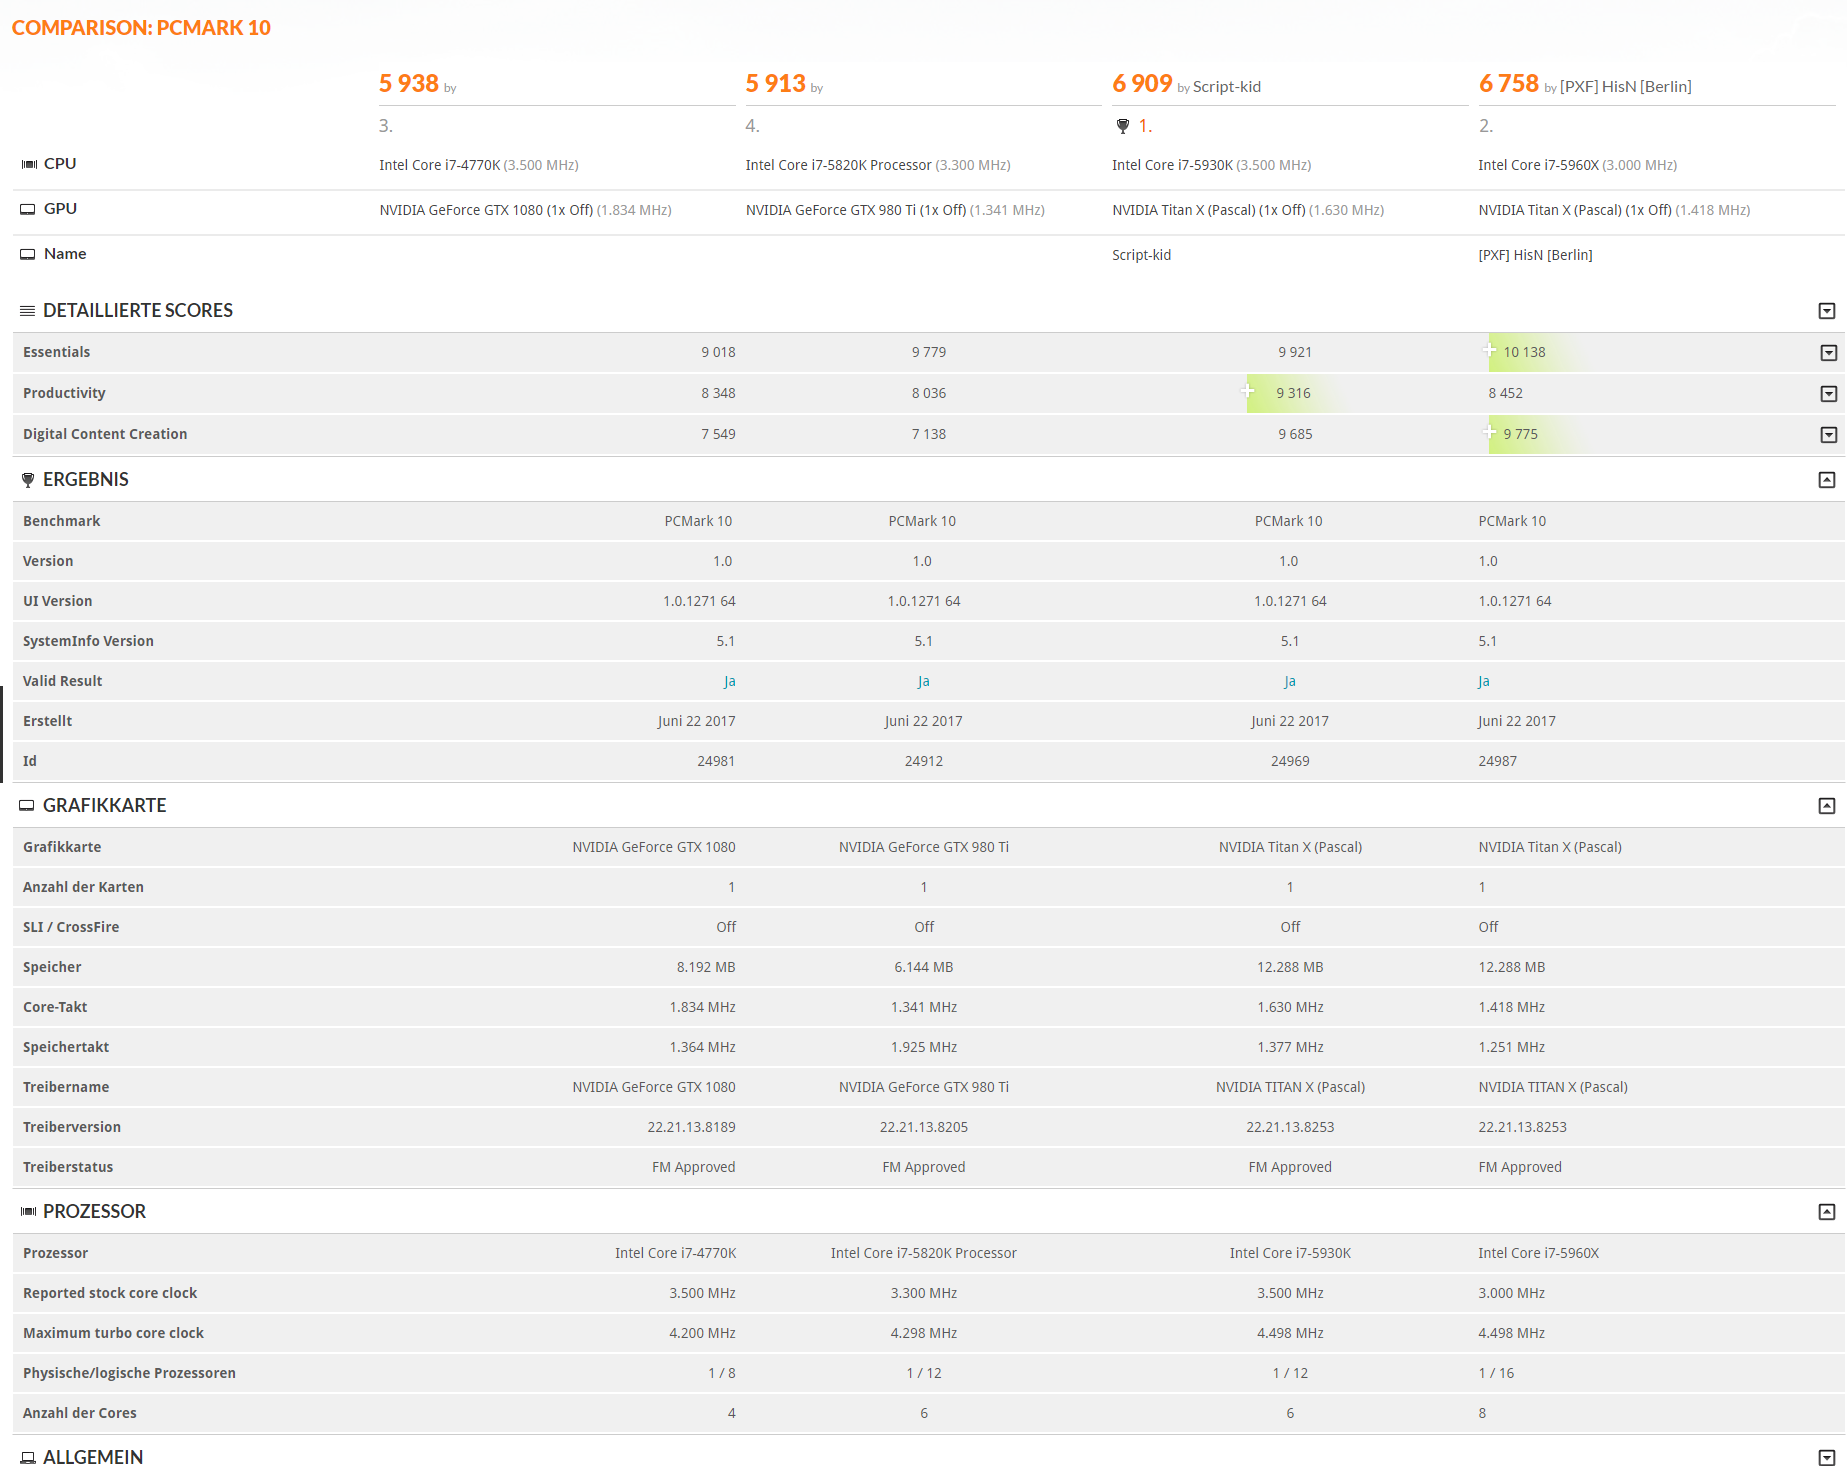The image size is (1847, 1466).
Task: Expand the Essentials row details
Action: click(1829, 353)
